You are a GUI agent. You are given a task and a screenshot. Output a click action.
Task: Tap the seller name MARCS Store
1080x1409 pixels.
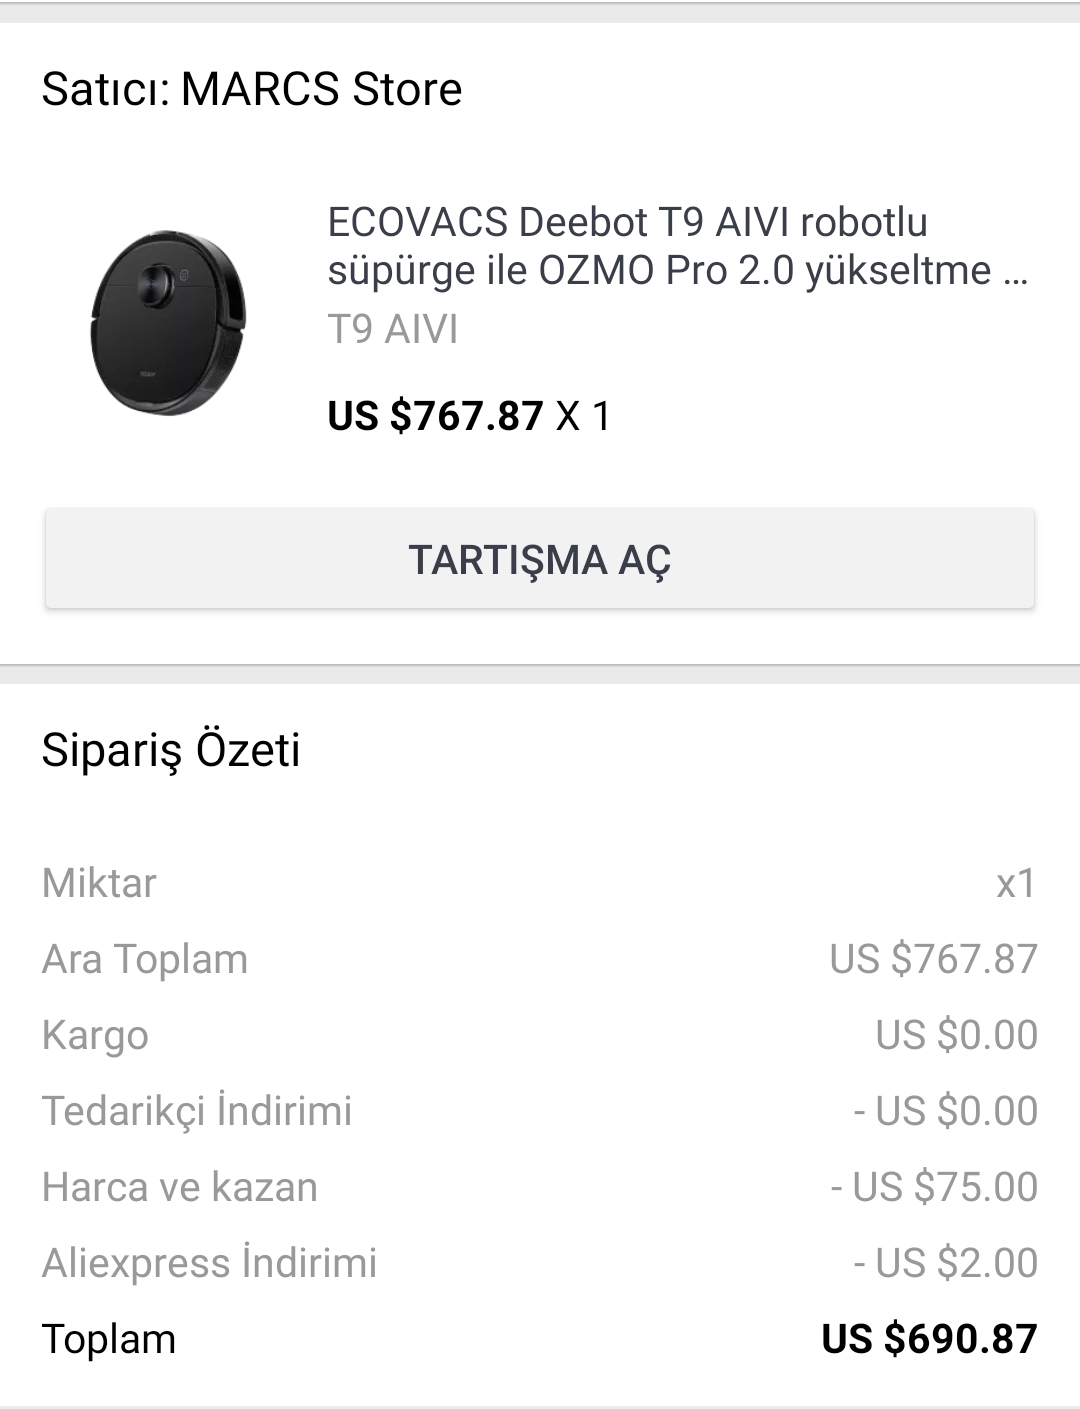click(x=321, y=89)
